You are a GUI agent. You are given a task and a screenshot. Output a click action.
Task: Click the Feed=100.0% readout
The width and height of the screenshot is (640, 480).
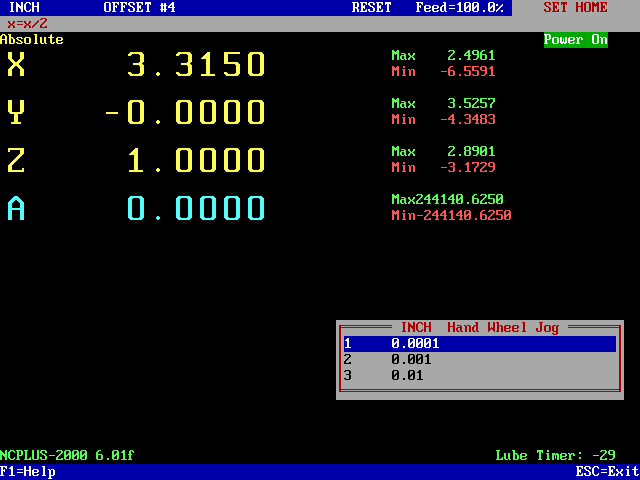[460, 7]
